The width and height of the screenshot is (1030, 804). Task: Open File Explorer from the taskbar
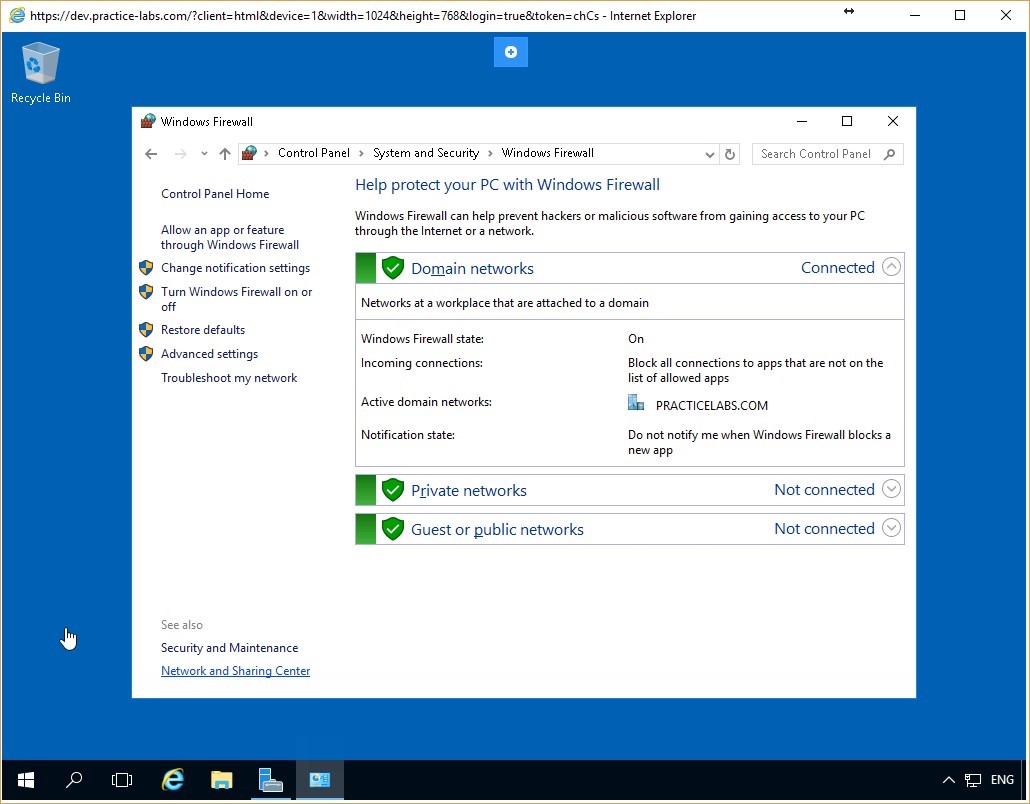(x=221, y=779)
